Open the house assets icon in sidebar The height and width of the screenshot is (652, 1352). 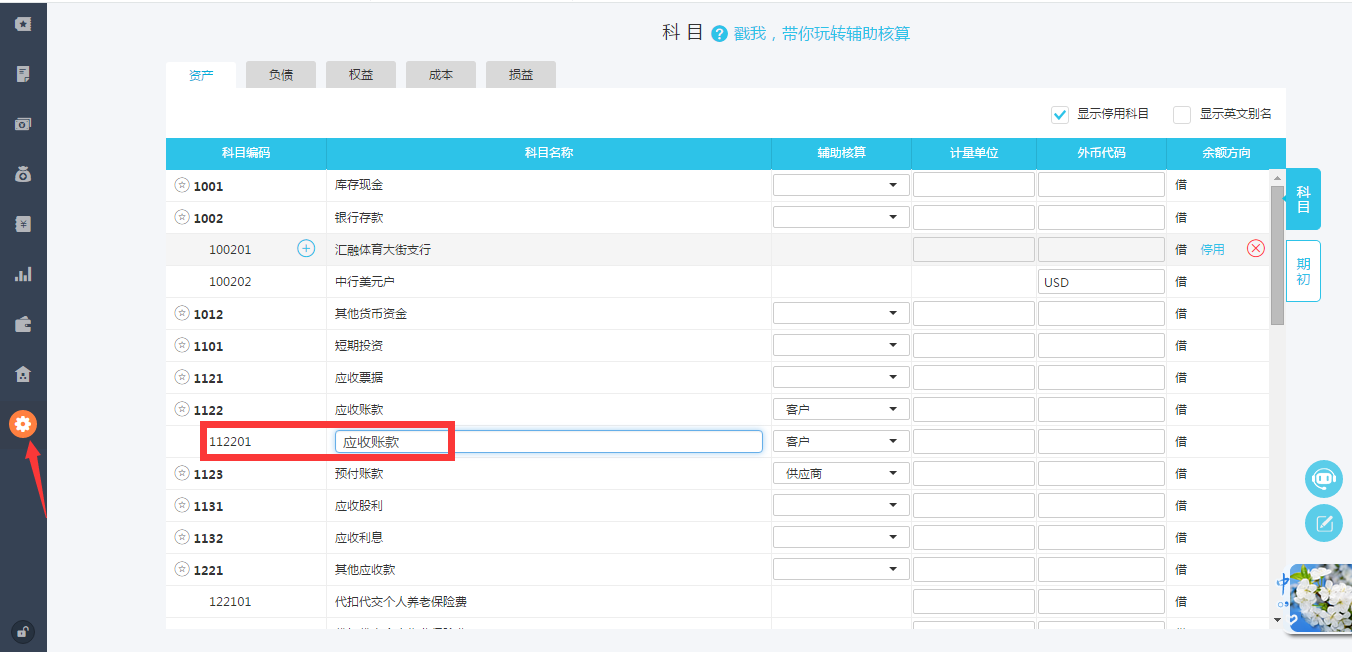(x=23, y=374)
